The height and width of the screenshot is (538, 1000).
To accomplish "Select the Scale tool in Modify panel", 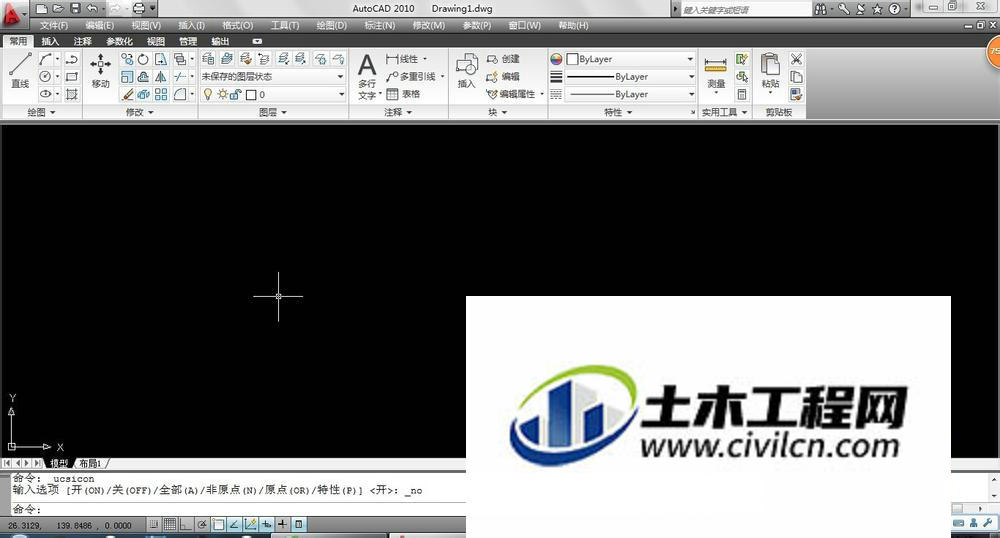I will [128, 76].
